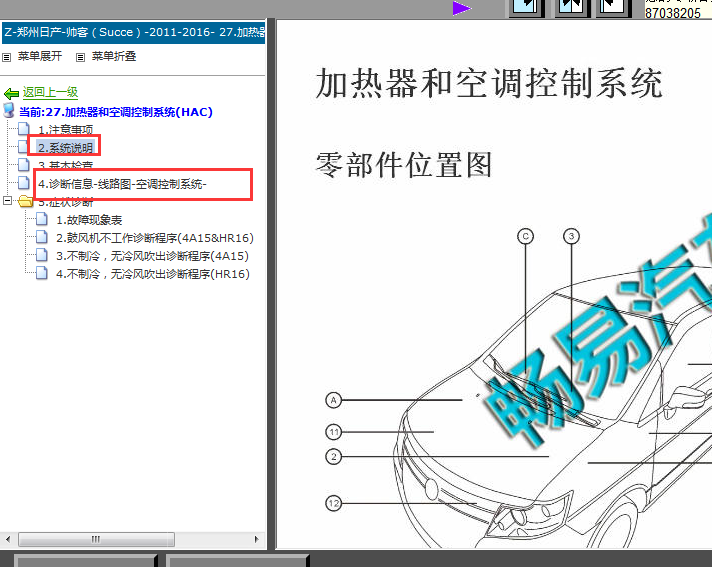Collapse the 5.症状诊断 folder node
Screen dimensions: 712x567
pyautogui.click(x=7, y=200)
